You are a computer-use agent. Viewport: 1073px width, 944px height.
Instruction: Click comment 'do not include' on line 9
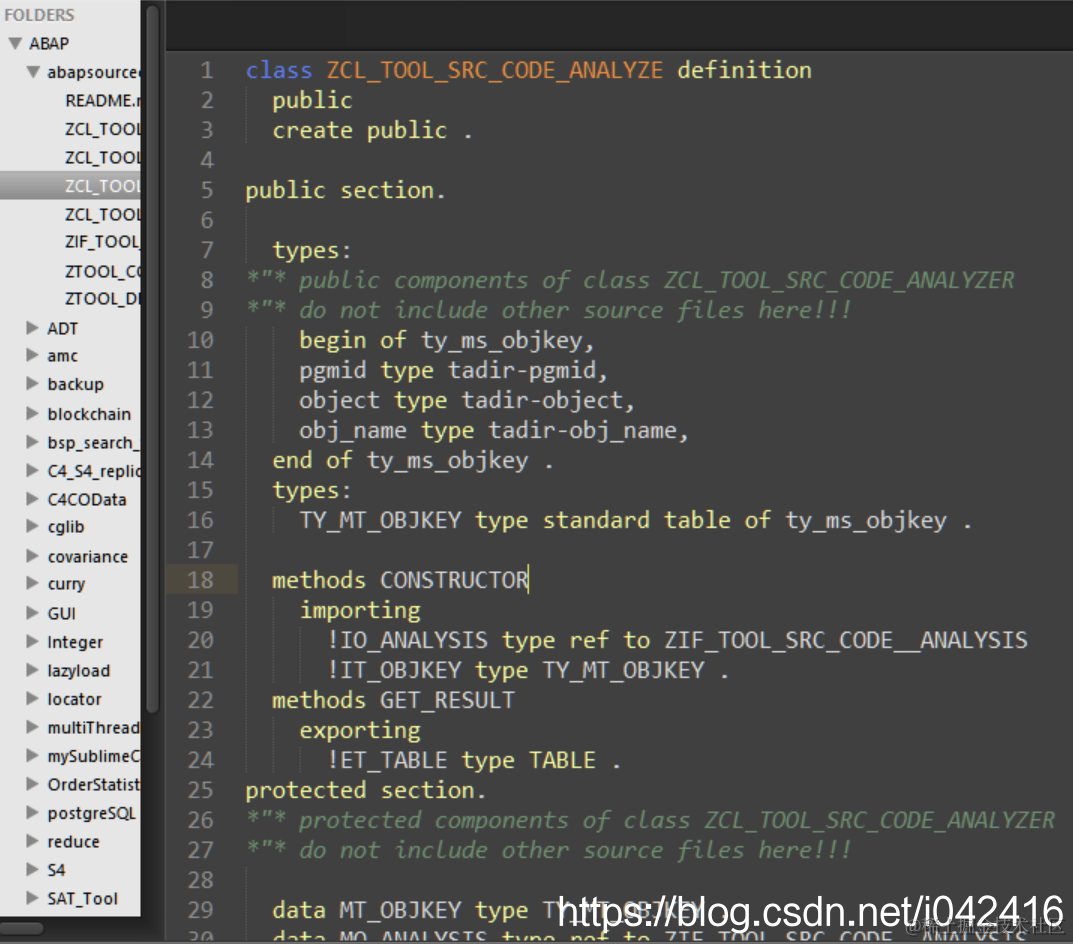tap(393, 310)
